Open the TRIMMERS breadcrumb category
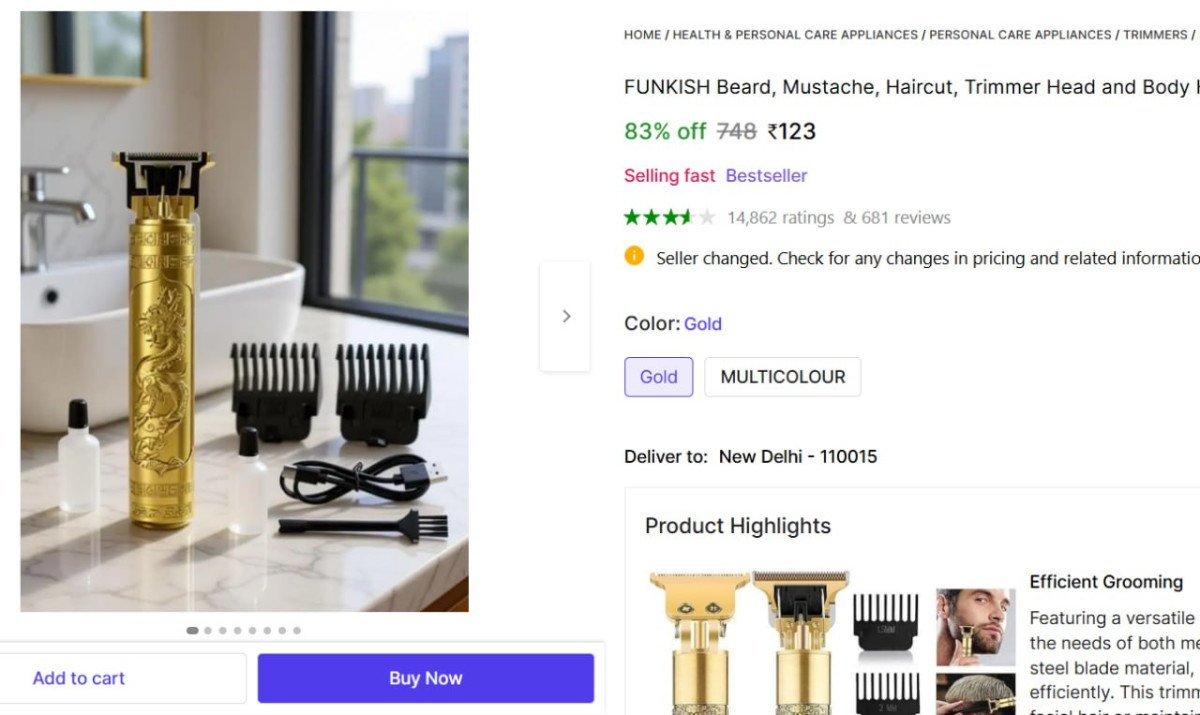1200x715 pixels. tap(1154, 34)
